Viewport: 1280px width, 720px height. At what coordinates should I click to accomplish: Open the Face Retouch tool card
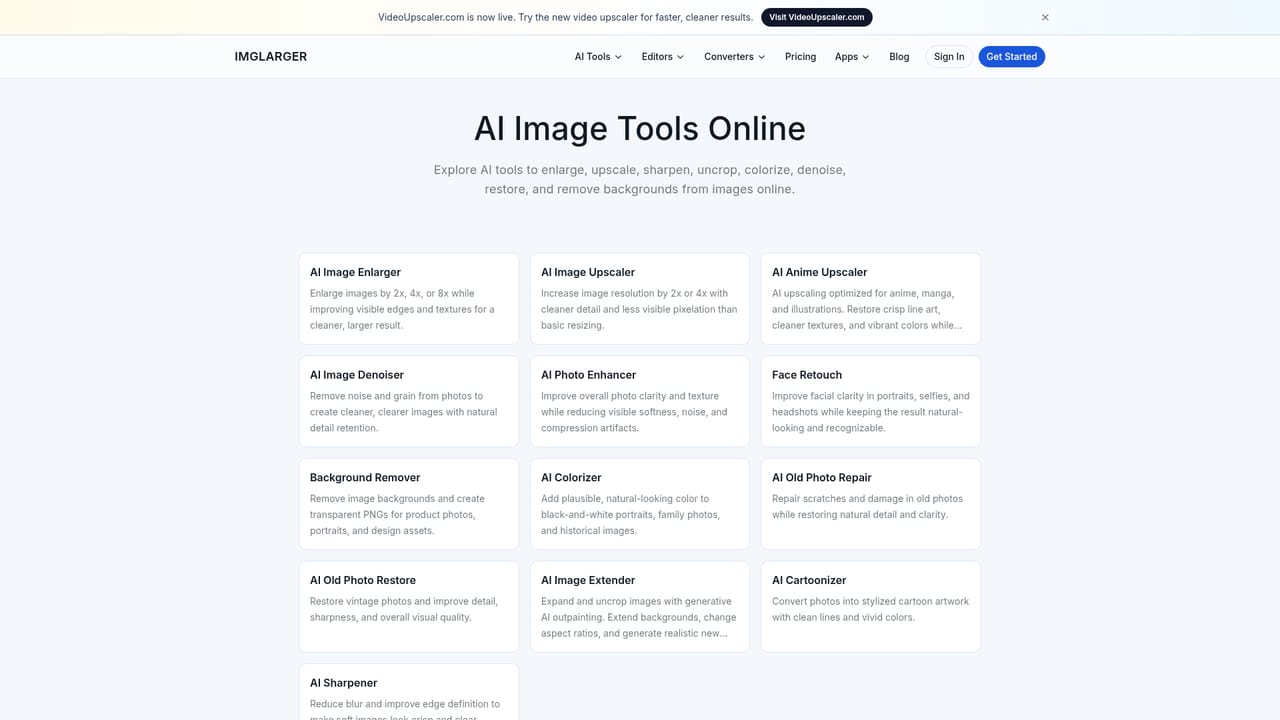tap(871, 401)
